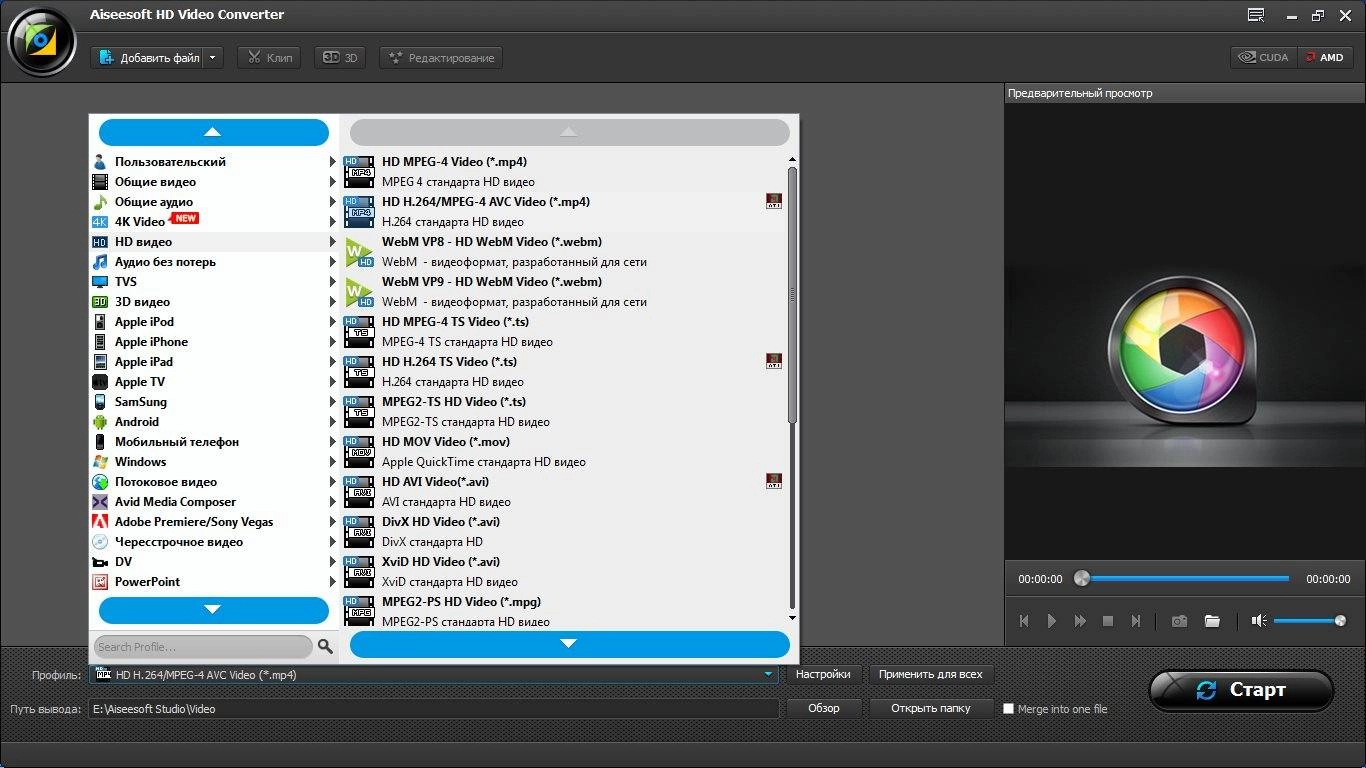Image resolution: width=1366 pixels, height=768 pixels.
Task: Open Редактирование (Edit) tool
Action: 441,58
